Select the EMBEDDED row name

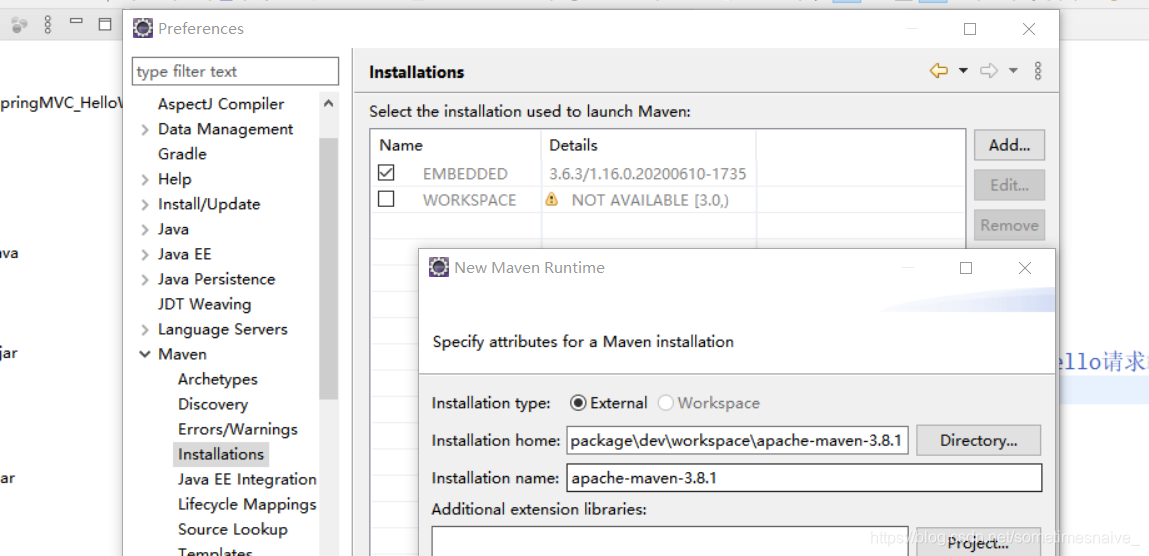tap(465, 174)
